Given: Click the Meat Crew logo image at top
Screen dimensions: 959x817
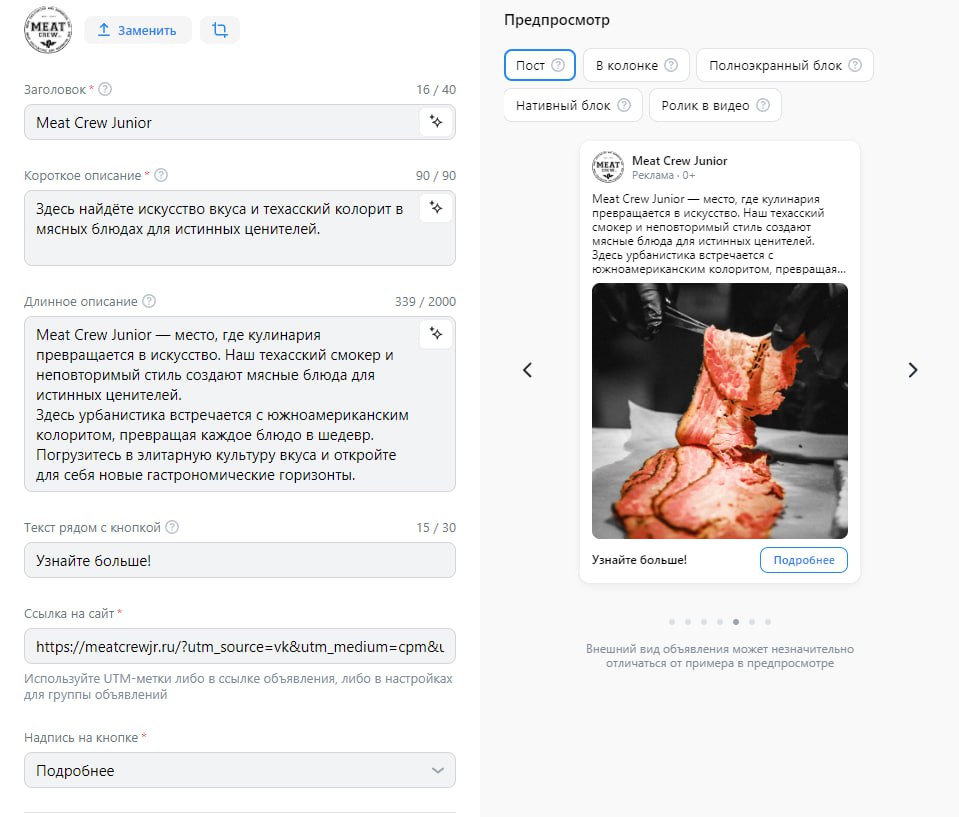Looking at the screenshot, I should click(x=48, y=29).
